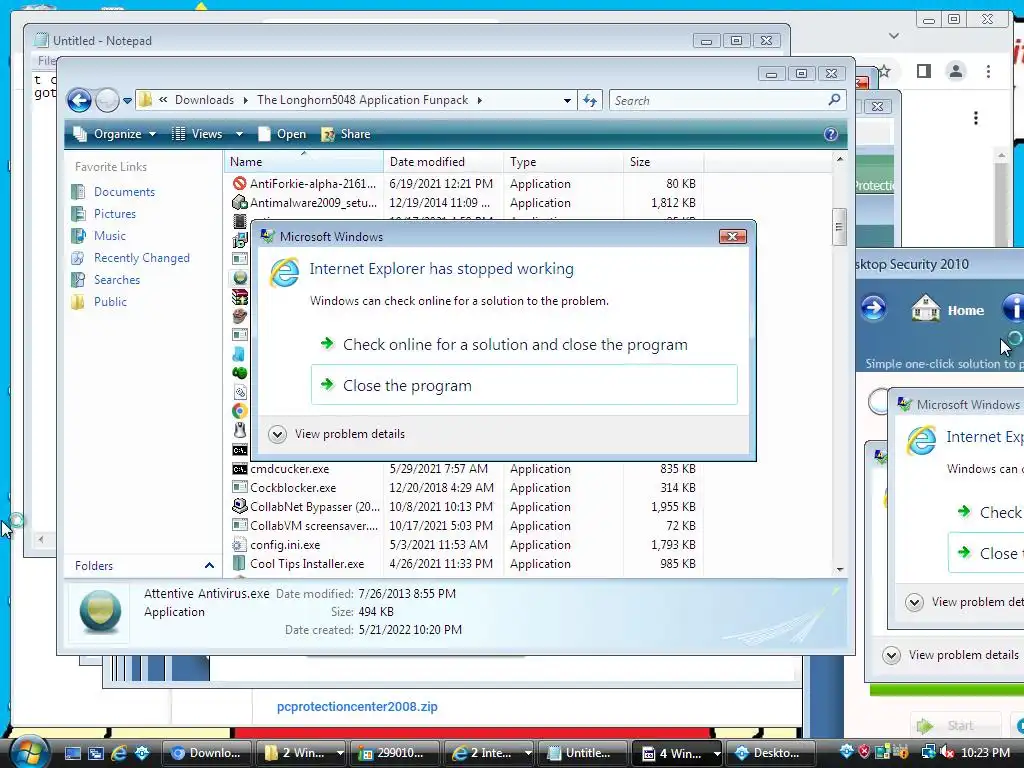Click Check online for a solution option
The image size is (1024, 768).
point(524,344)
